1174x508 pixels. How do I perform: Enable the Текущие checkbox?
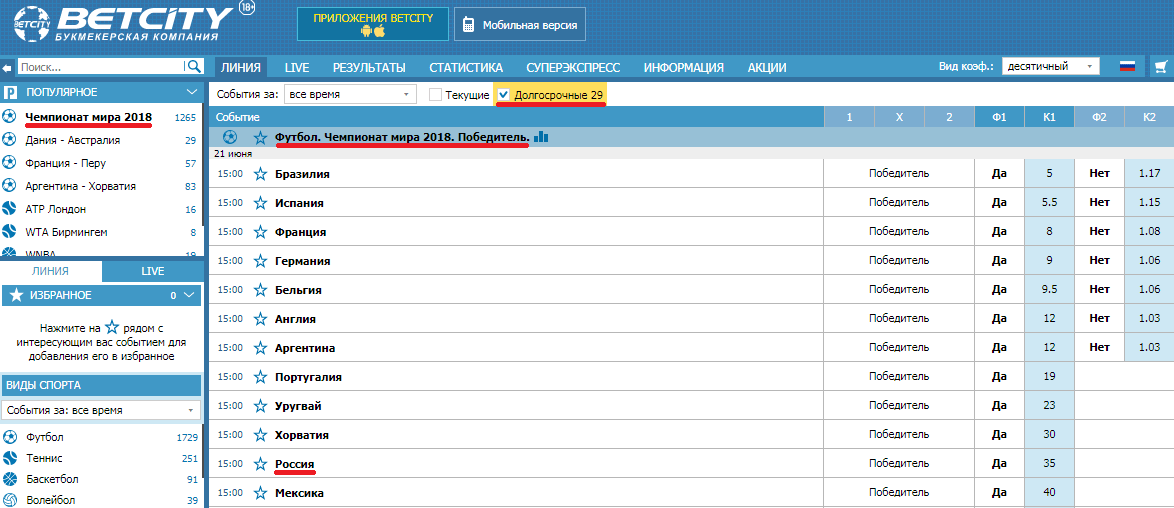[x=435, y=95]
